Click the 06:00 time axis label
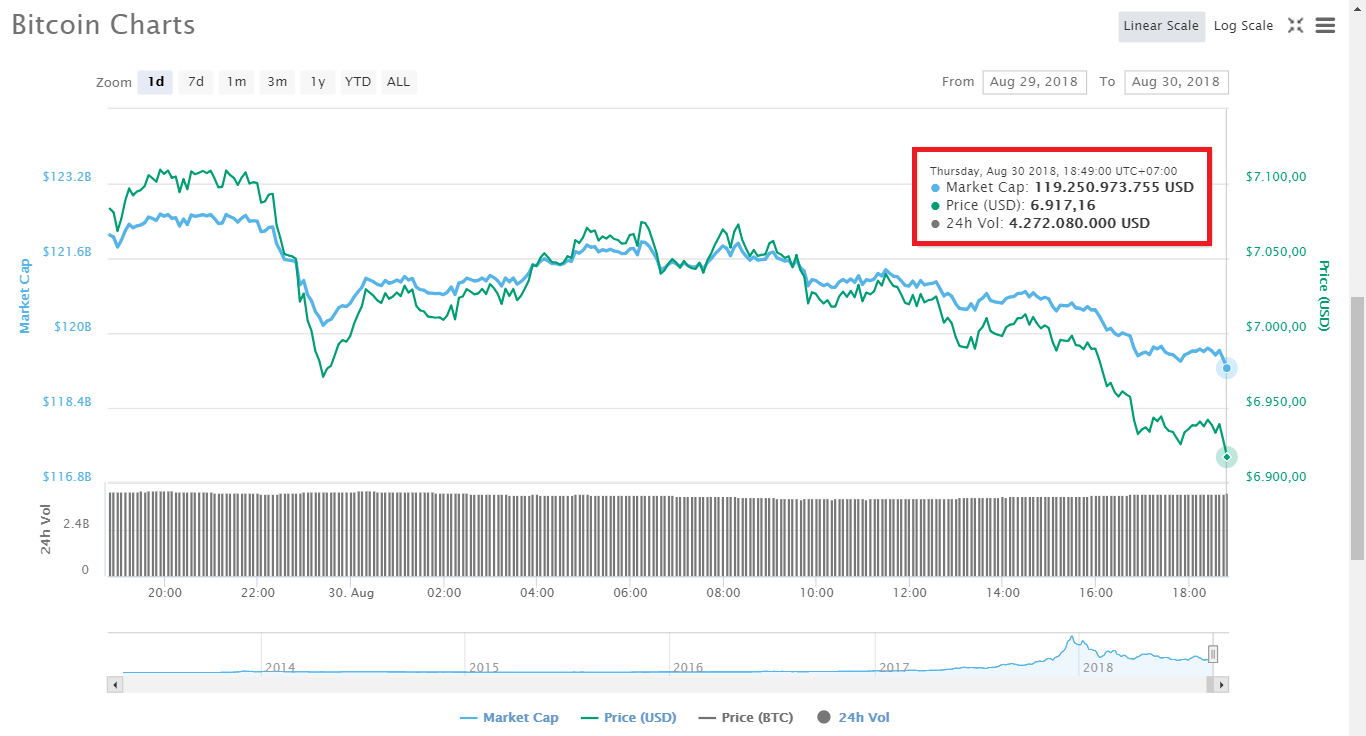The image size is (1366, 736). pyautogui.click(x=630, y=592)
